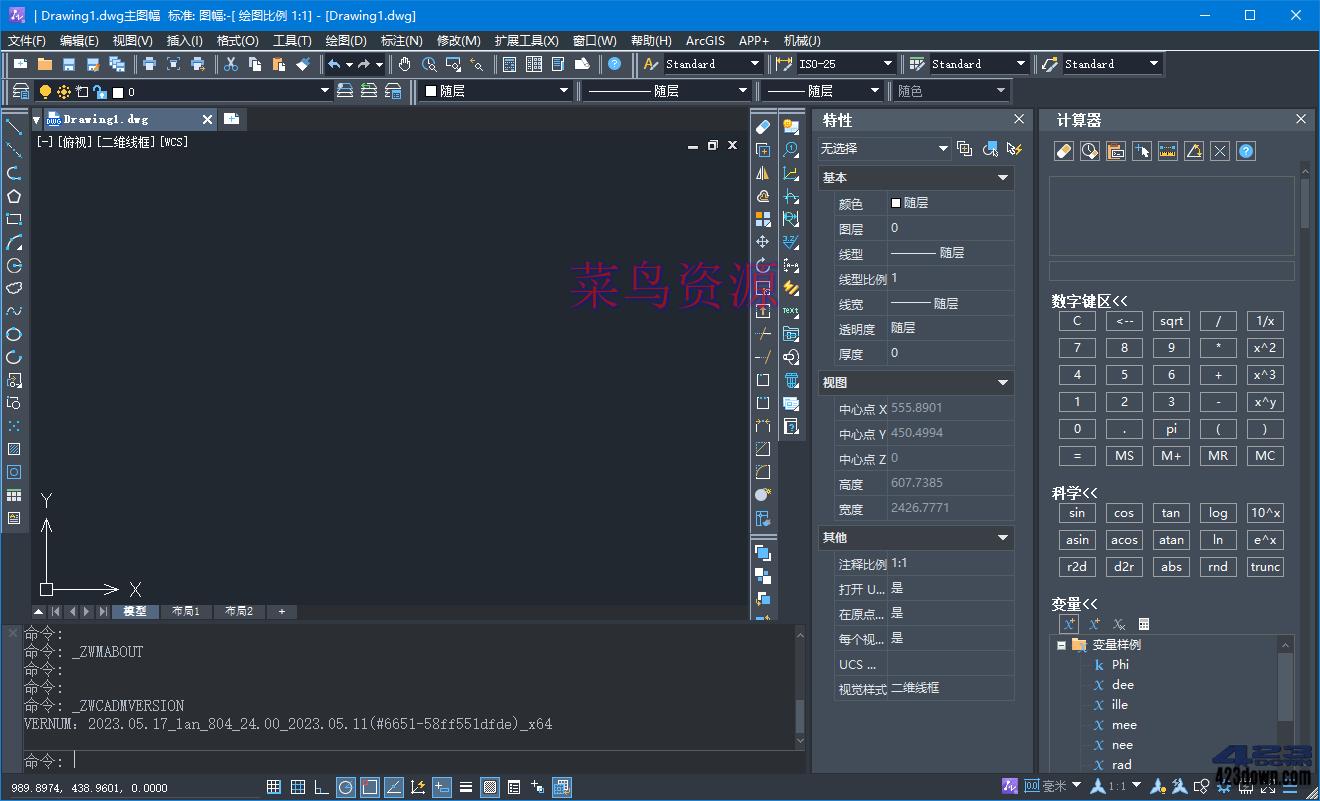Select the Polygon drawing tool
The width and height of the screenshot is (1320, 801).
click(14, 196)
